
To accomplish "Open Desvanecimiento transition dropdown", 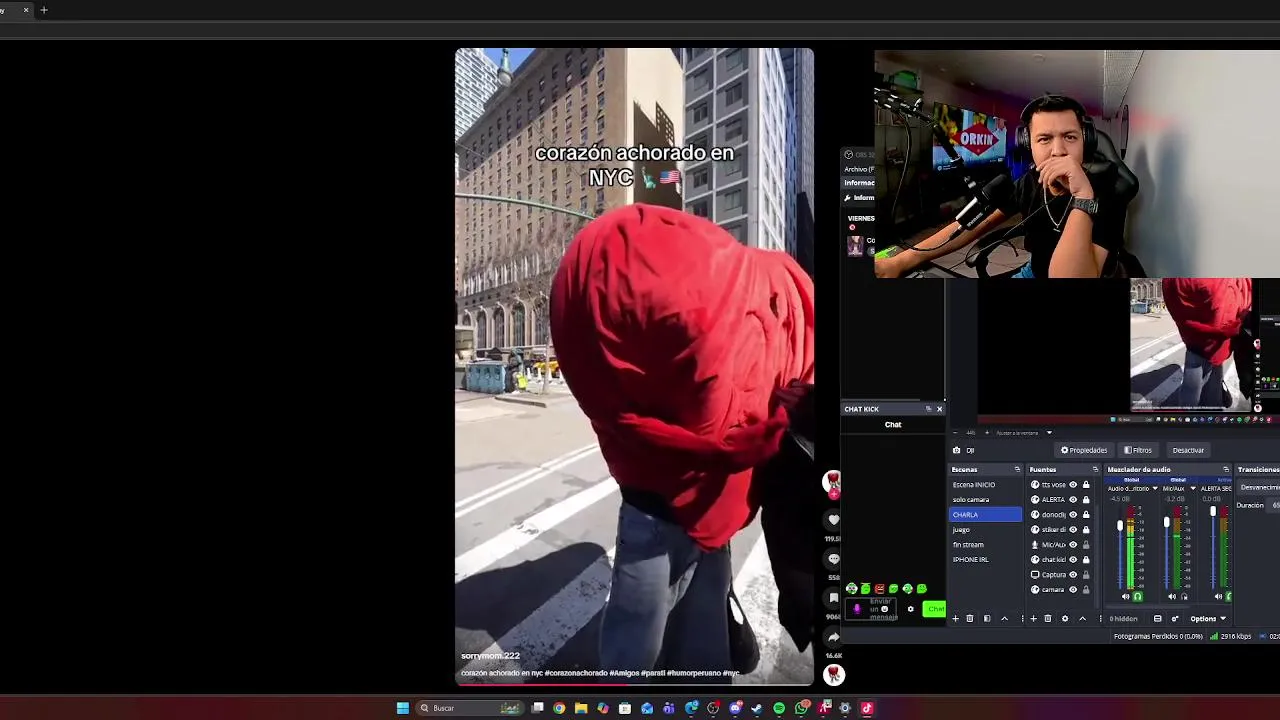I will pyautogui.click(x=1260, y=487).
